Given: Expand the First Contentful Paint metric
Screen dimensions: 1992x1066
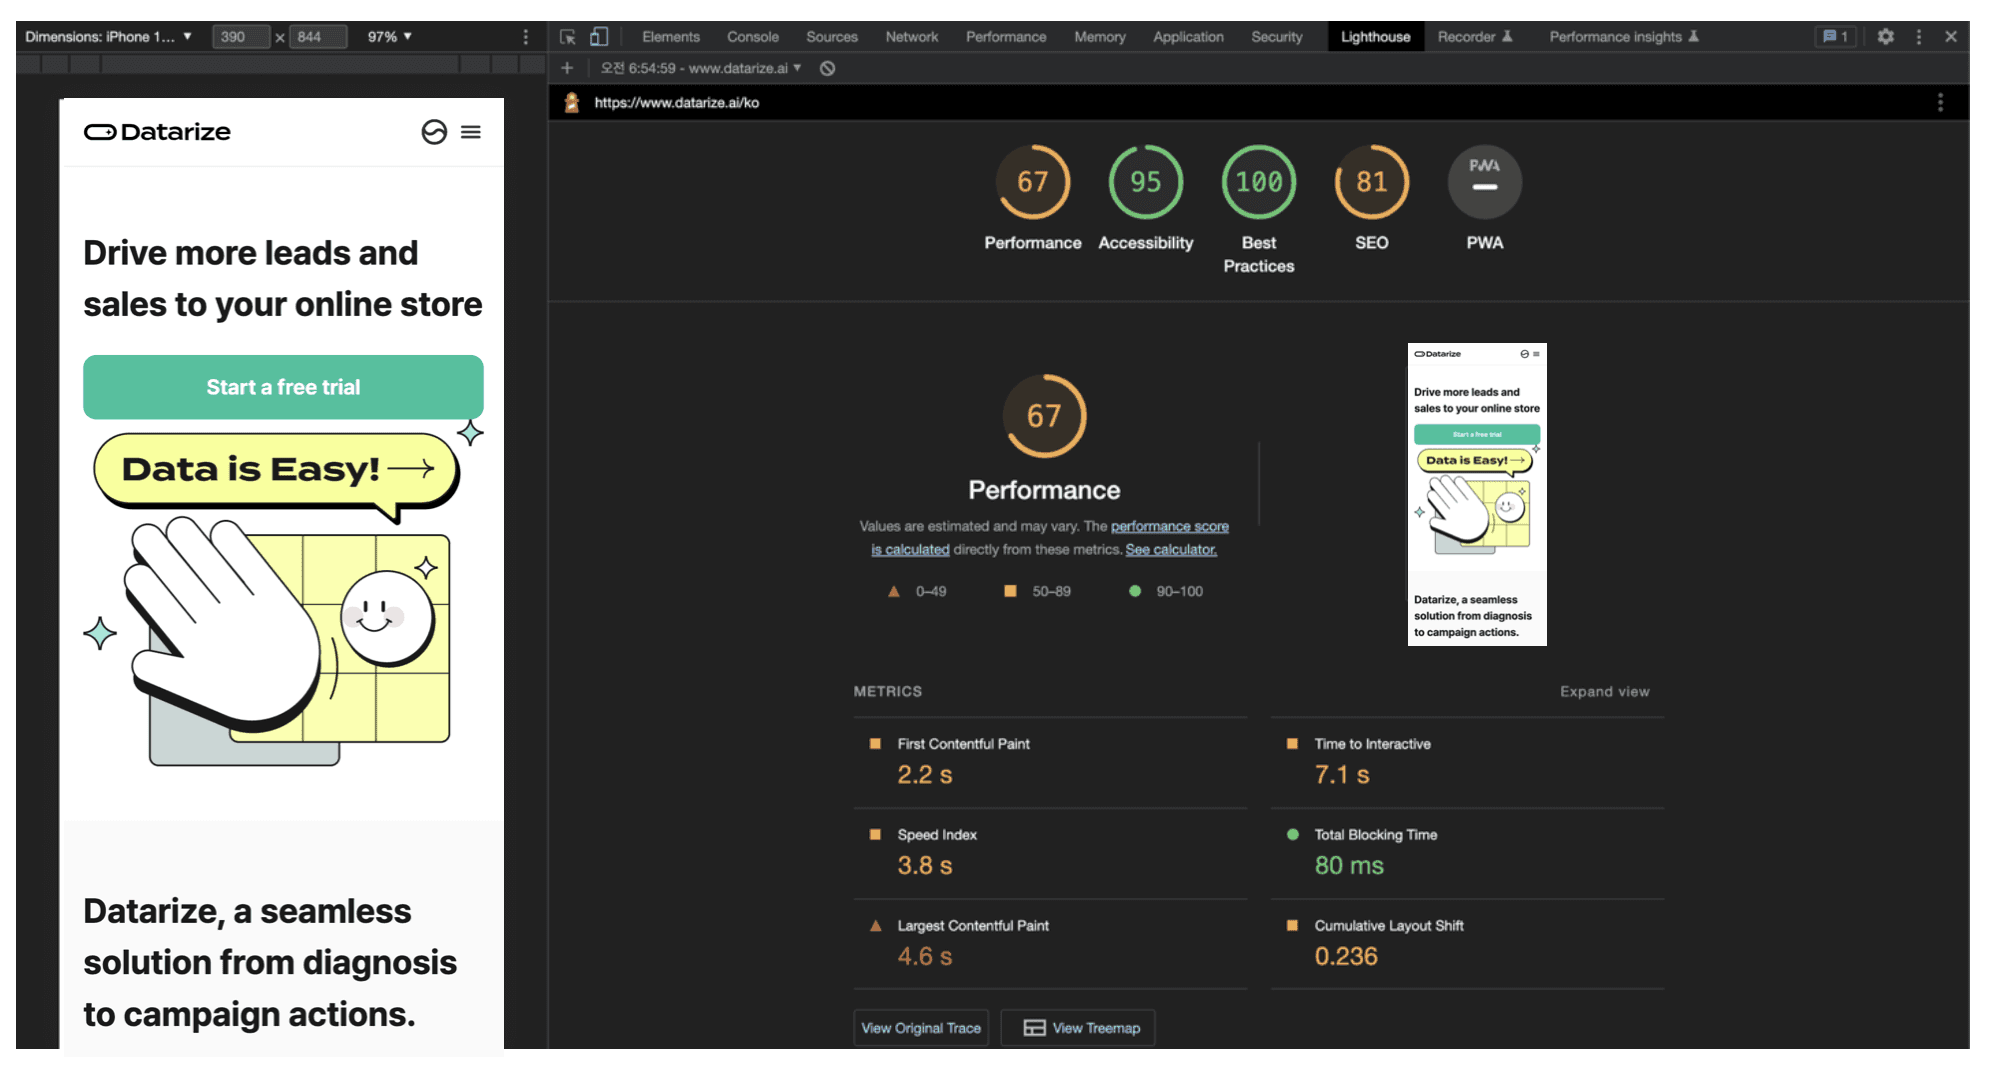Looking at the screenshot, I should (x=1050, y=762).
